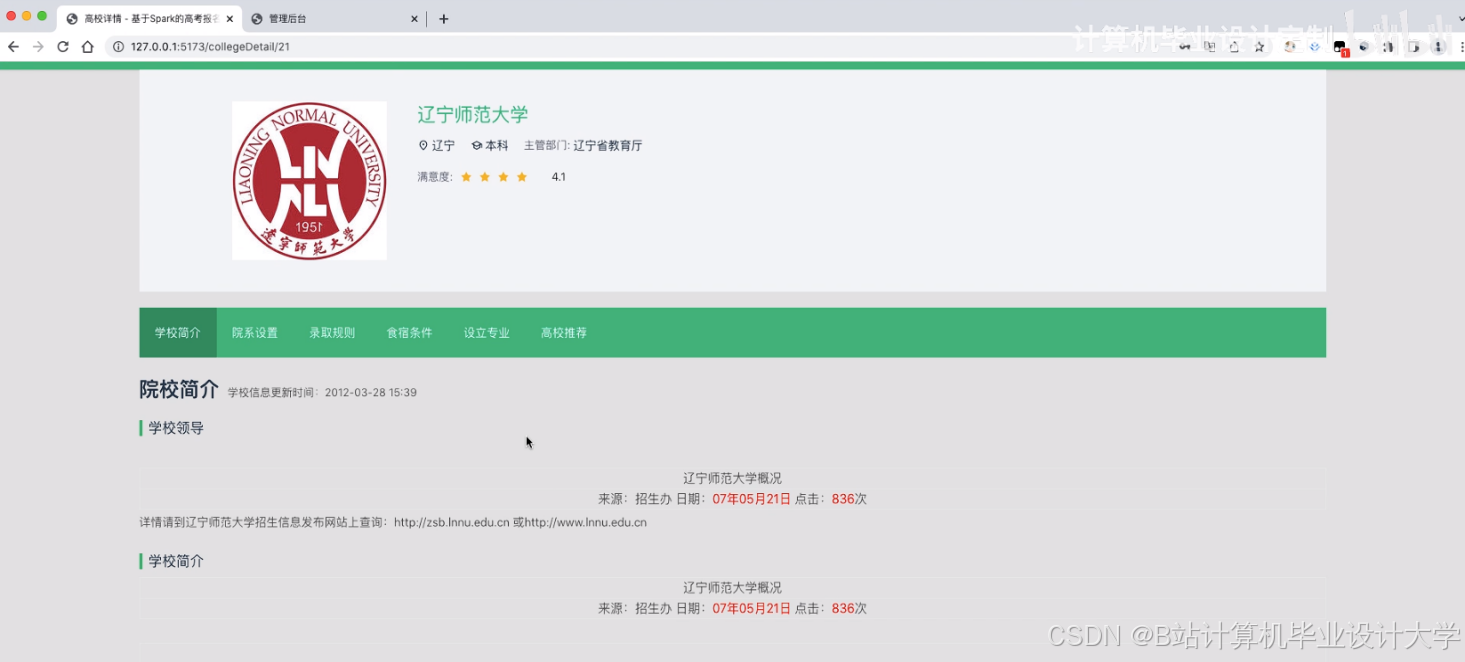Open the password manager key icon
This screenshot has height=662, width=1465.
click(x=1186, y=46)
